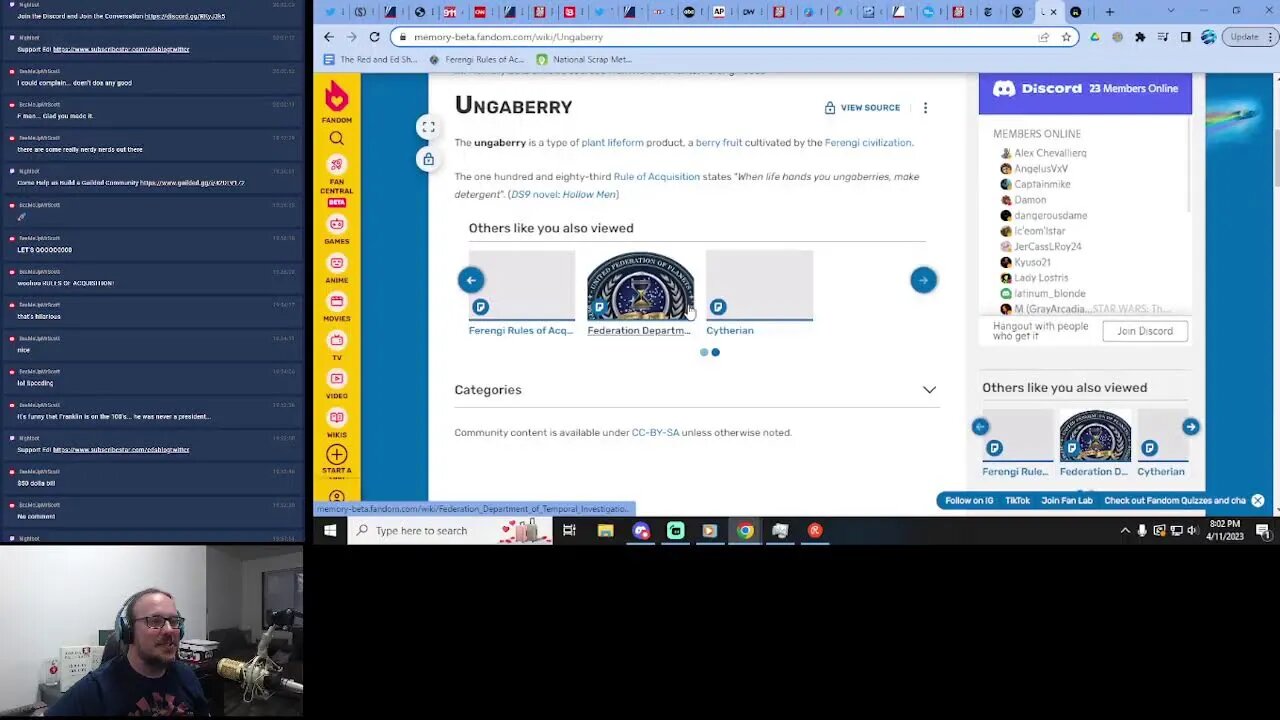This screenshot has width=1280, height=720.
Task: Open File Explorer from the taskbar
Action: coord(605,531)
